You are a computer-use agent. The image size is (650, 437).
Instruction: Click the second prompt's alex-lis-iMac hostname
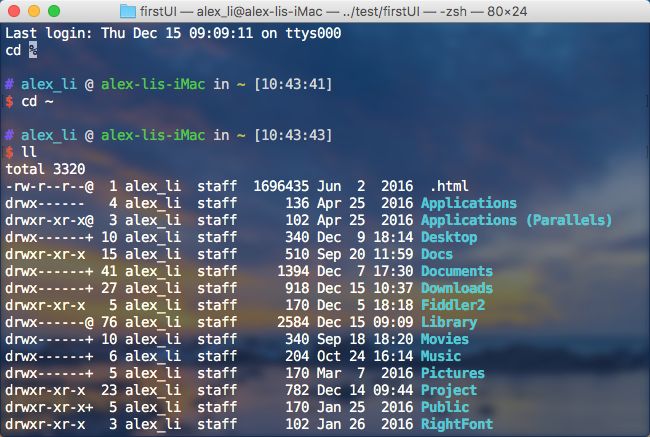[153, 135]
